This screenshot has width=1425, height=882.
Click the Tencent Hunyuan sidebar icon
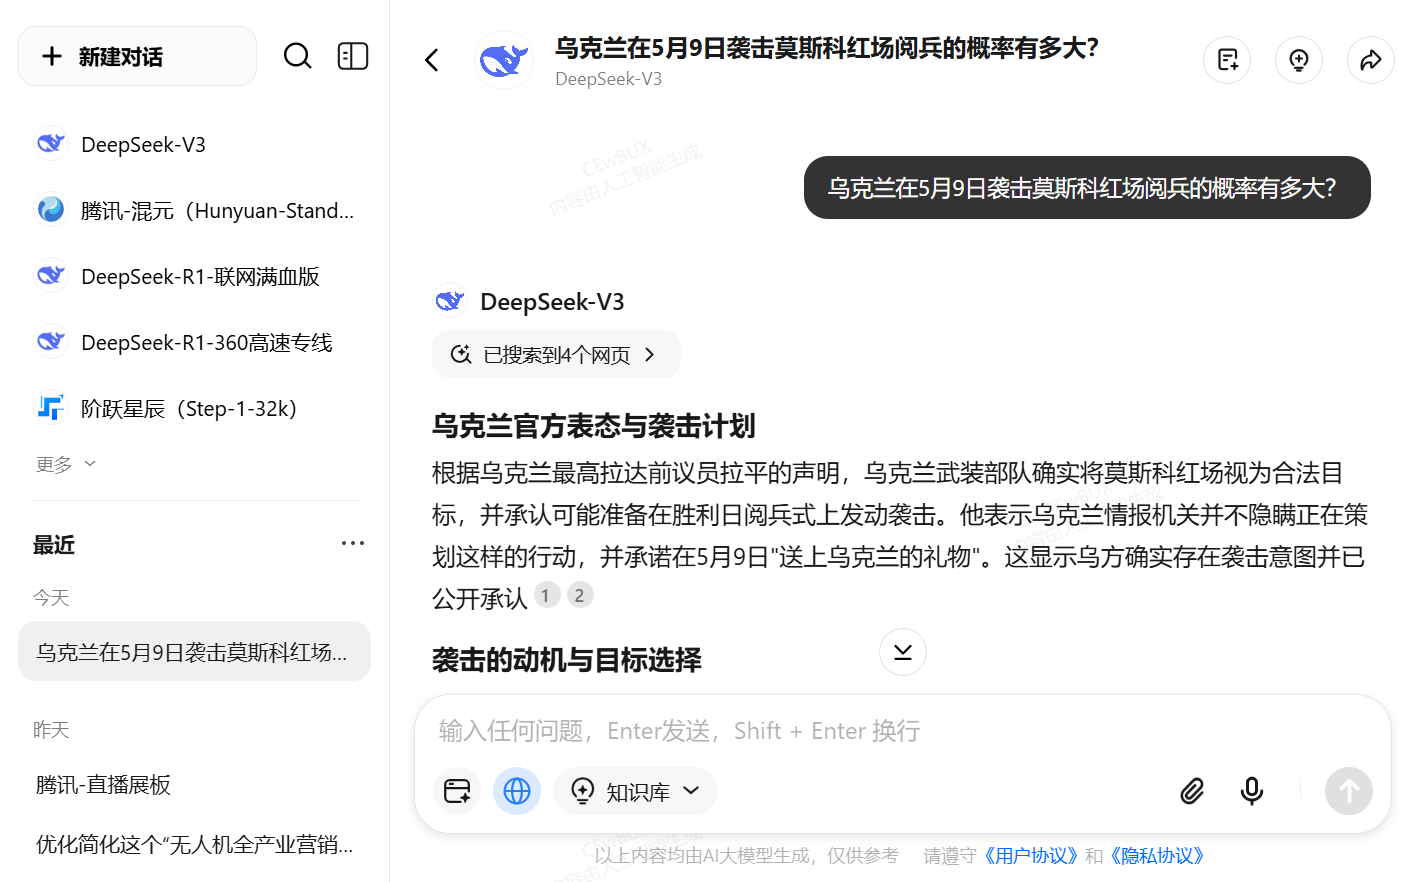click(51, 210)
